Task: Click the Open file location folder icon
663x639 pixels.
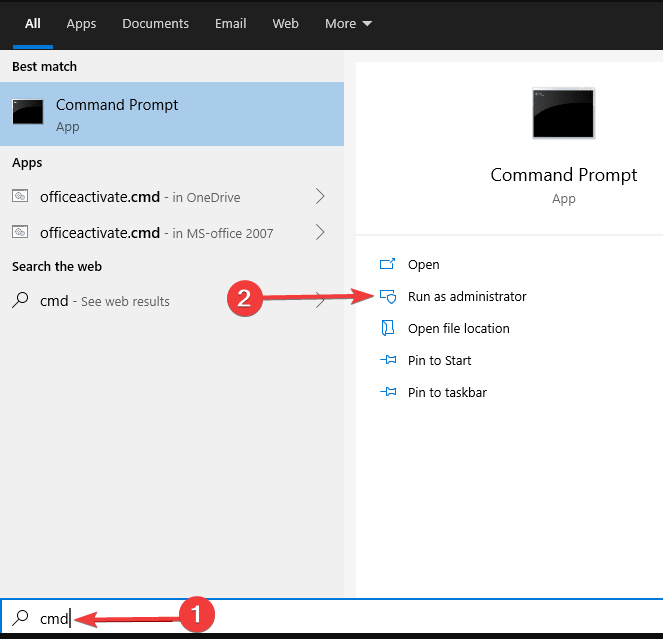Action: point(388,328)
